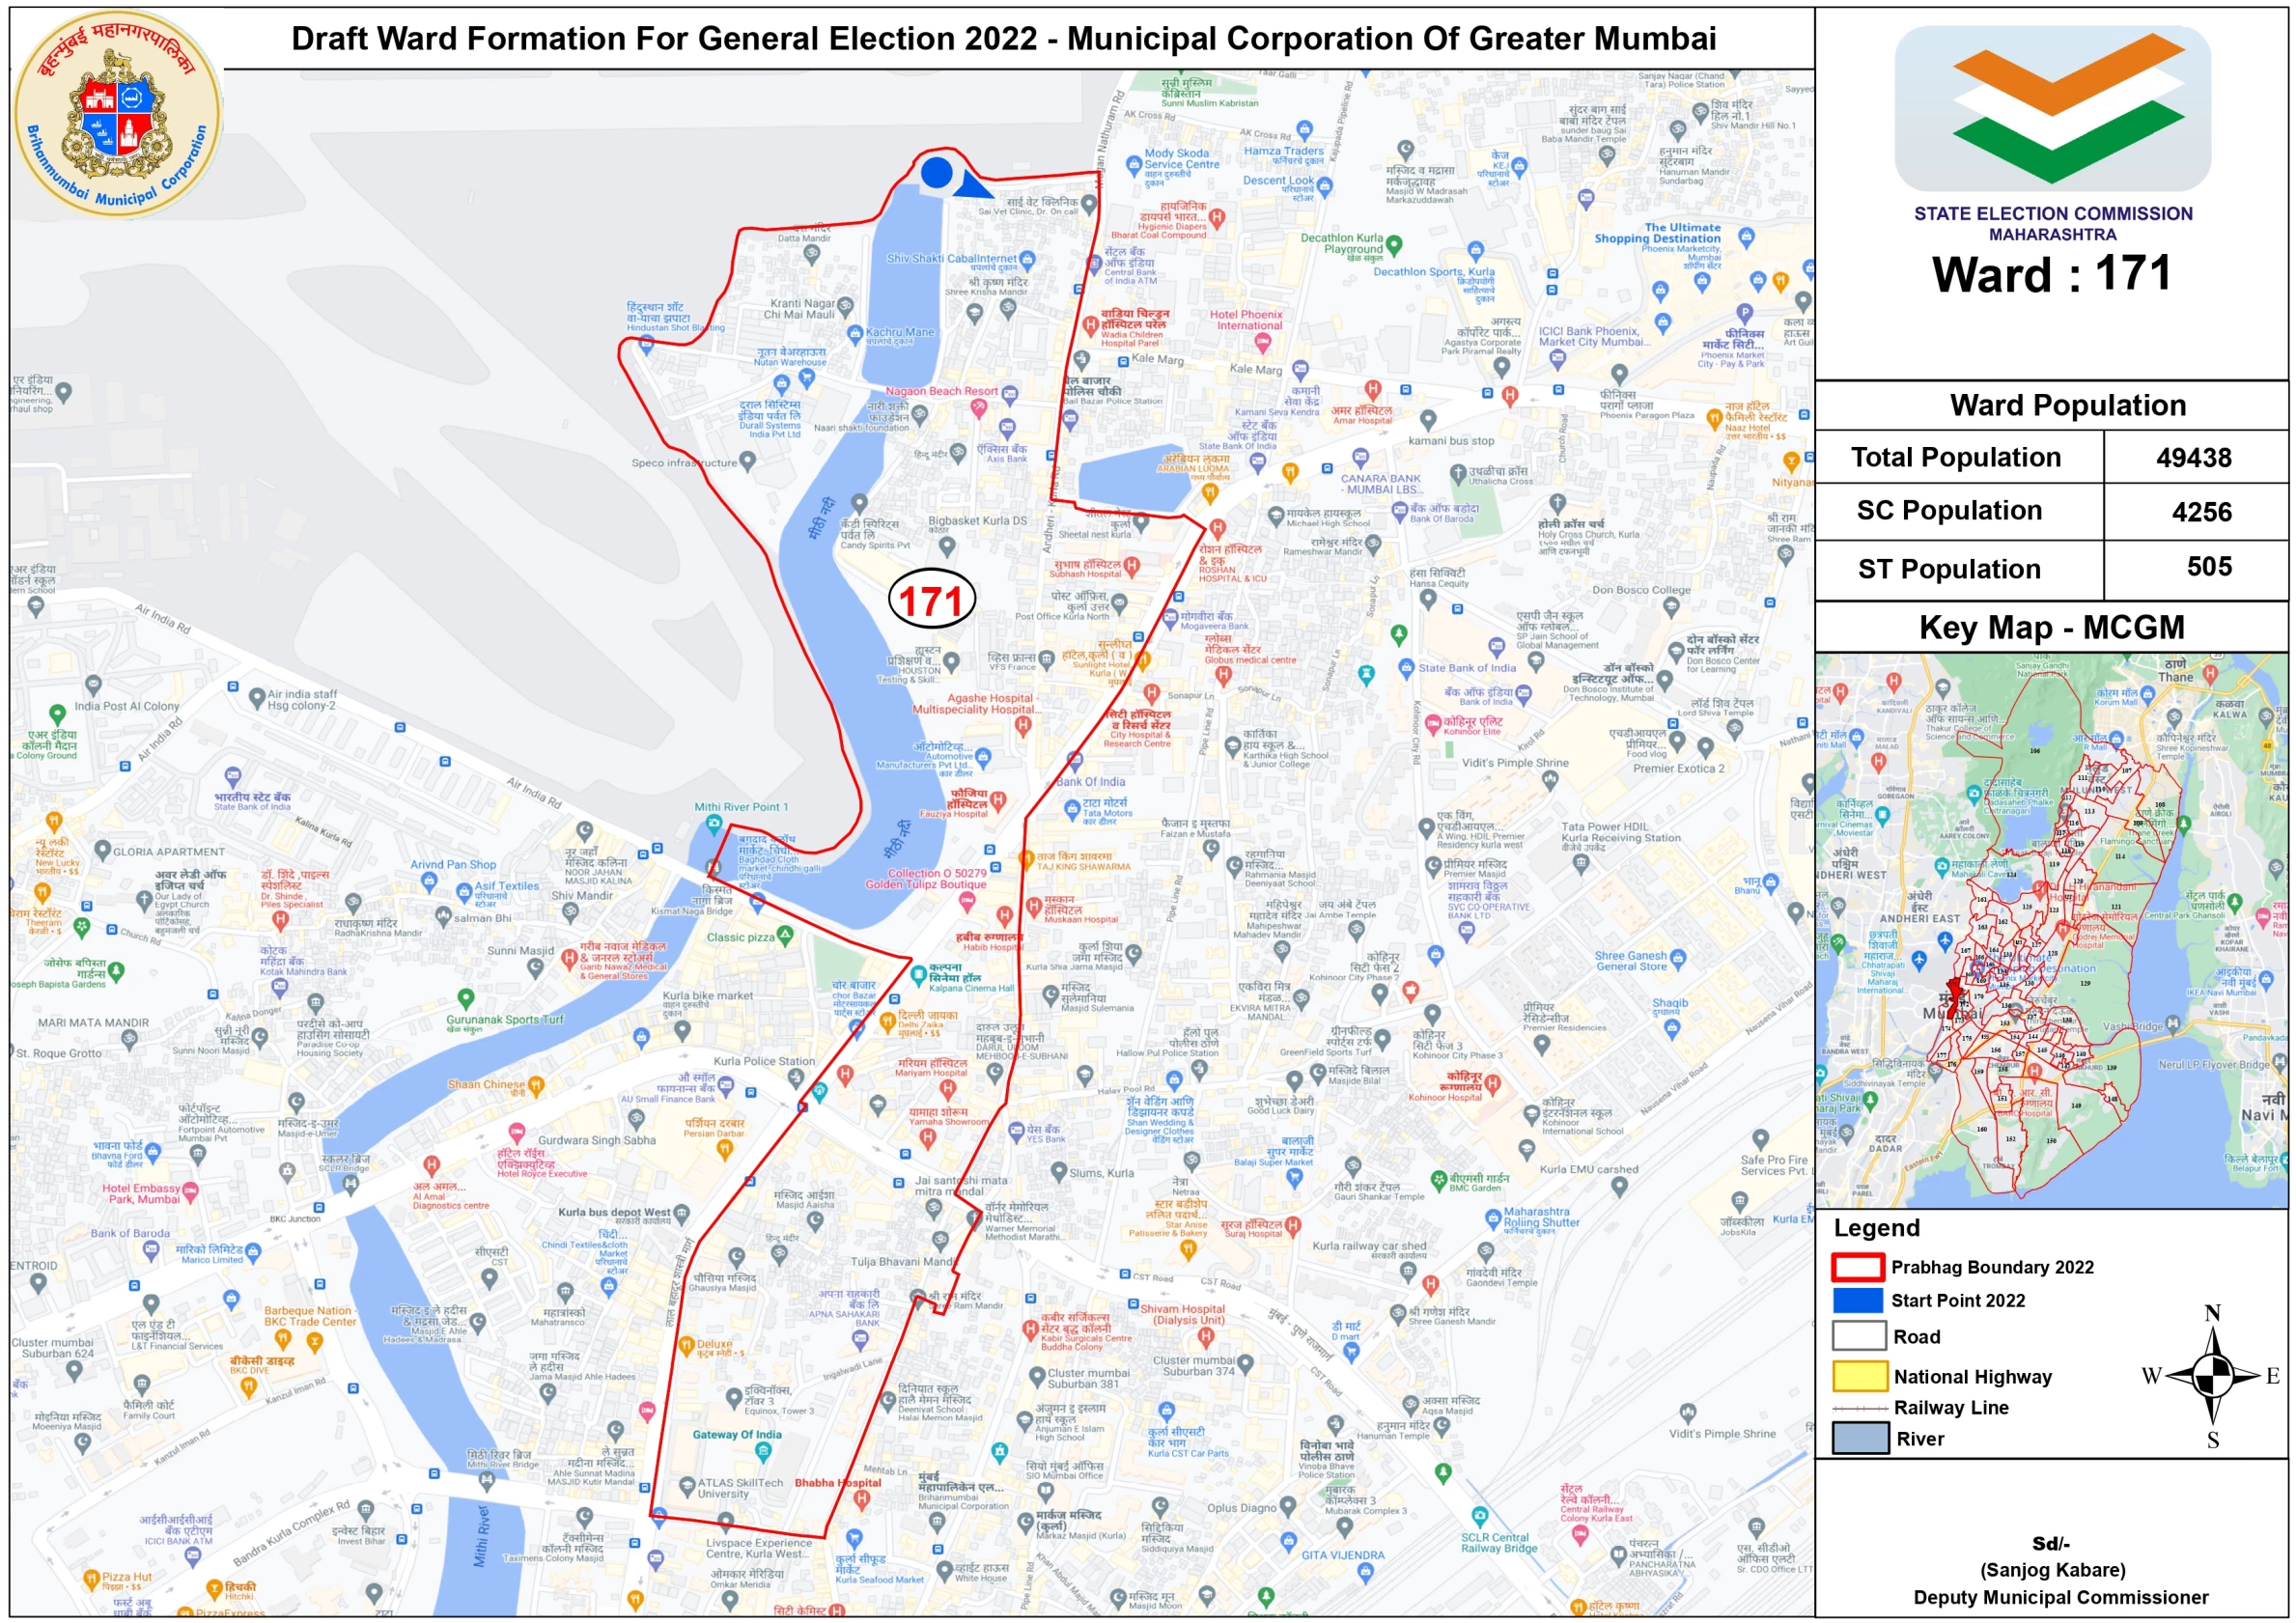Click the River legend blue swatch
The height and width of the screenshot is (1623, 2296).
tap(1859, 1438)
